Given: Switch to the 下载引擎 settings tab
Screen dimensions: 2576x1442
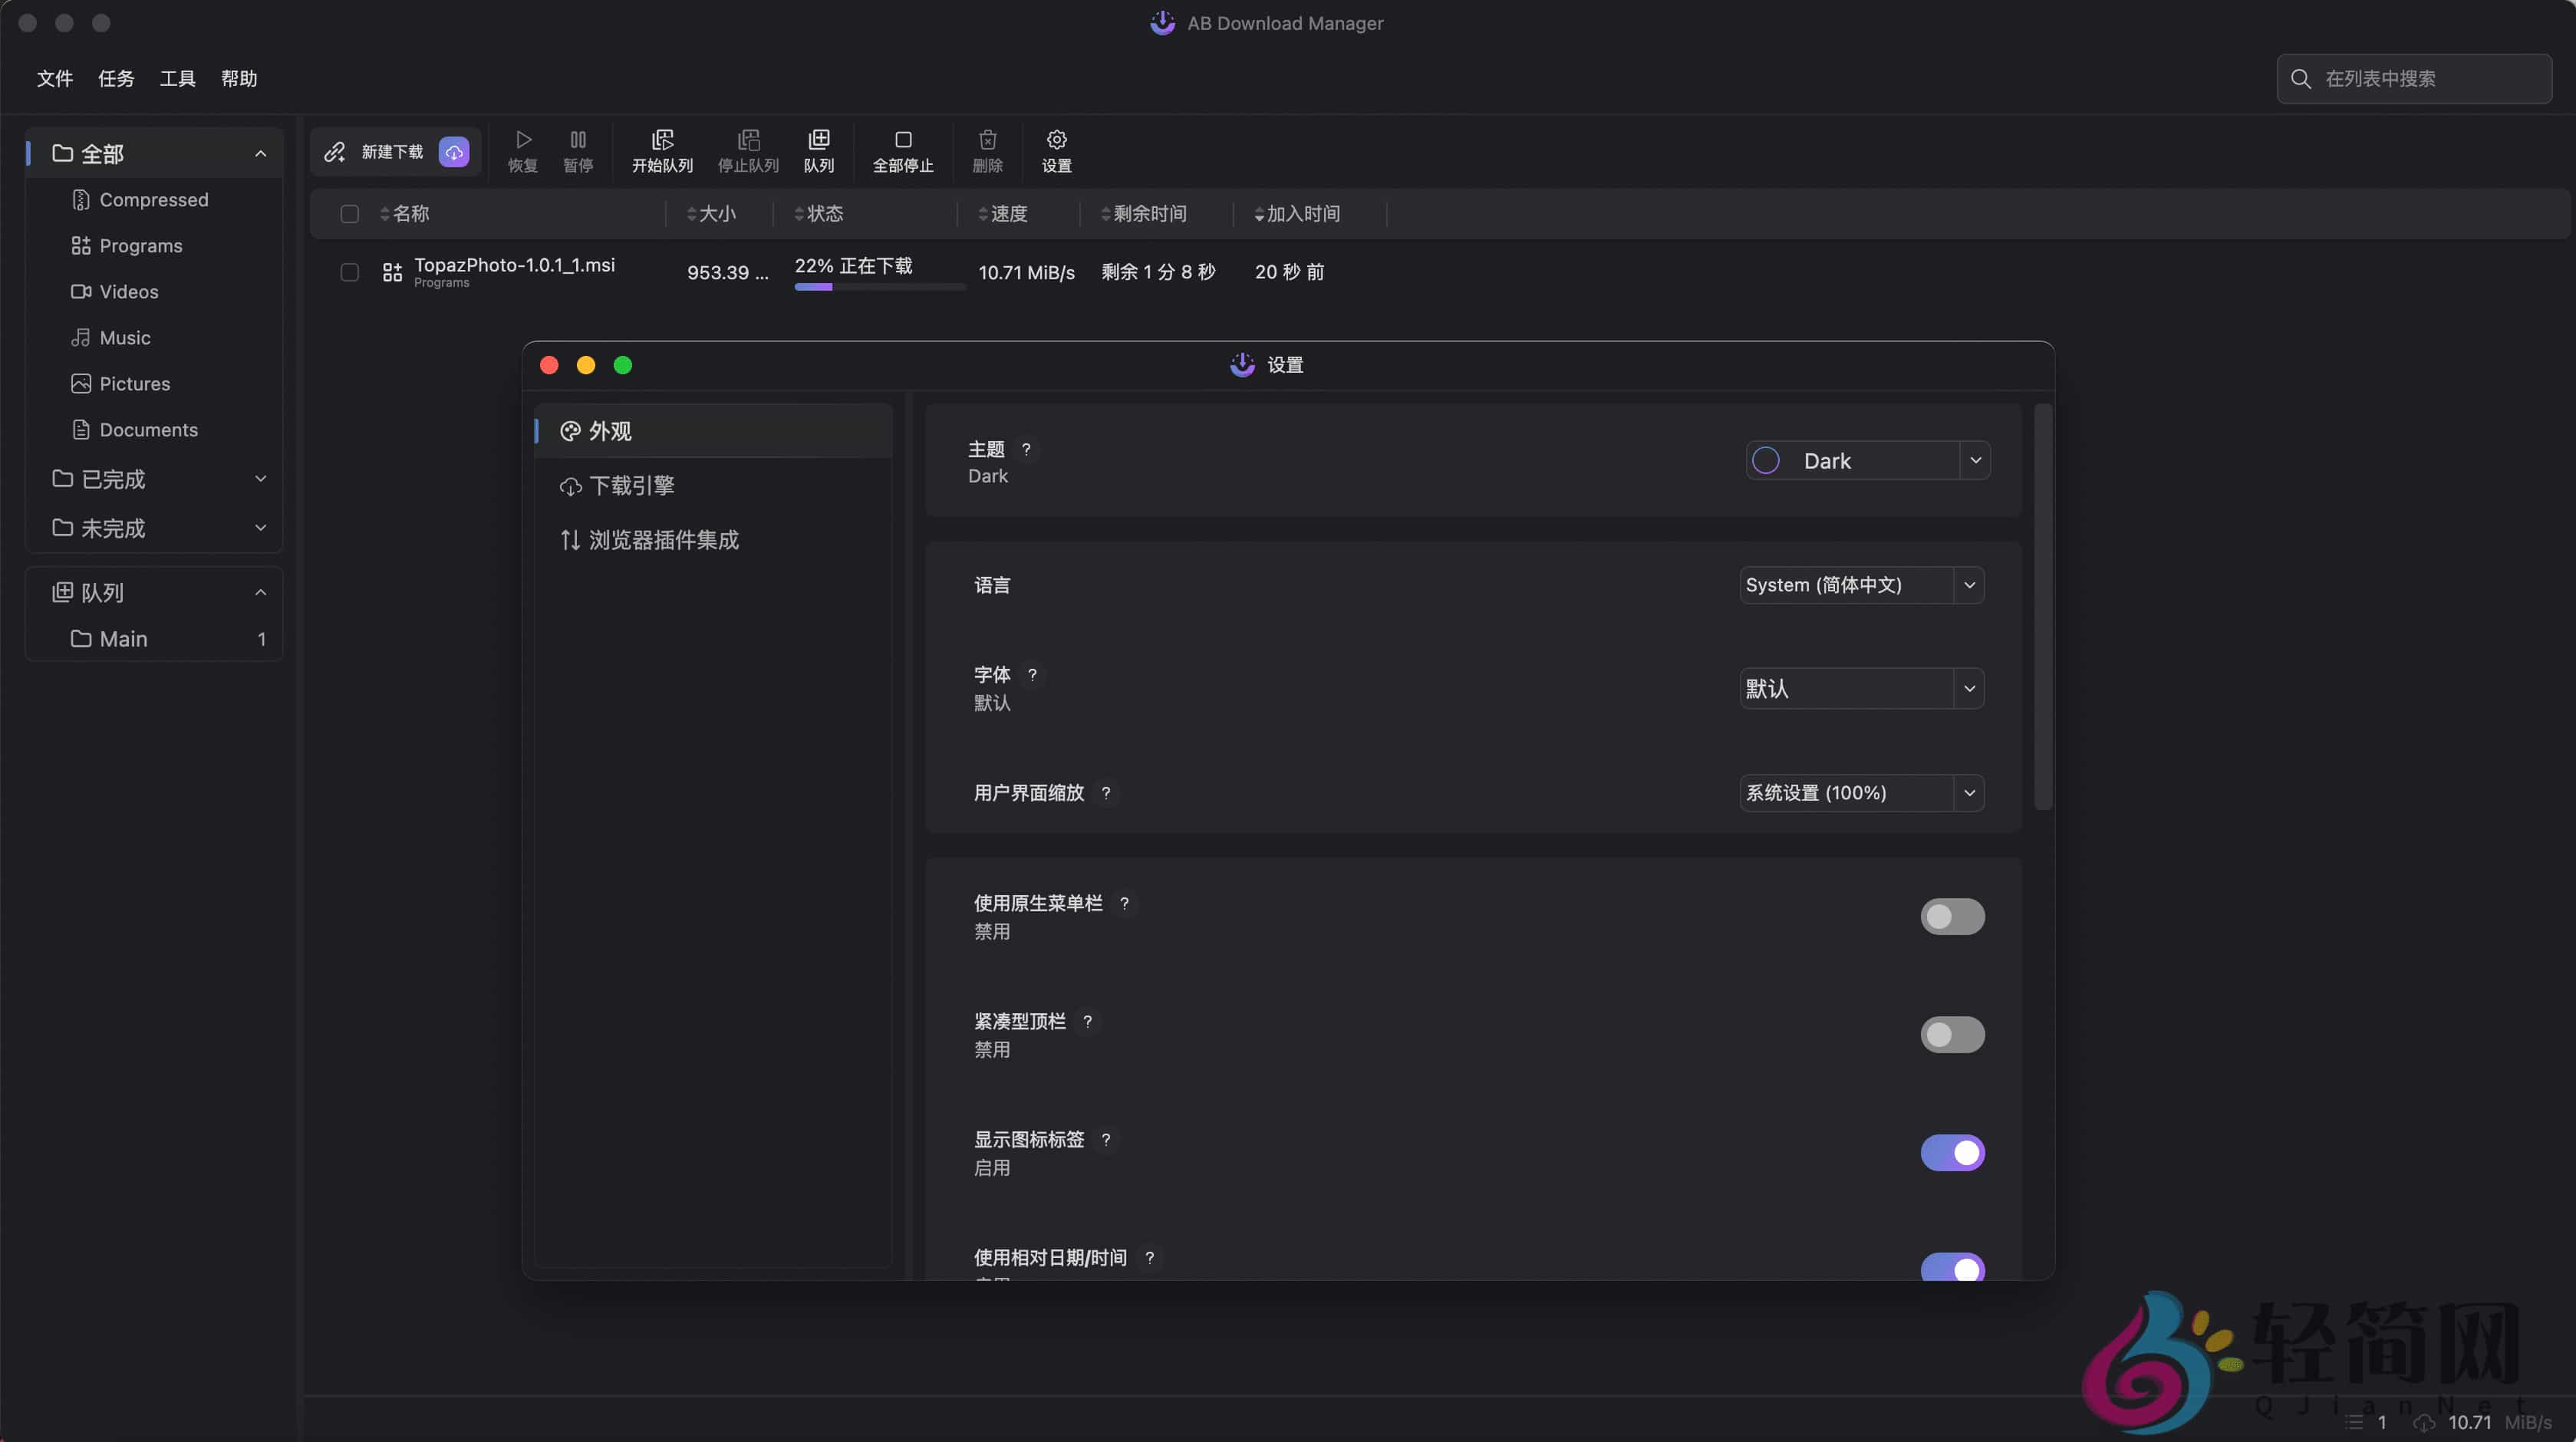Looking at the screenshot, I should point(631,485).
